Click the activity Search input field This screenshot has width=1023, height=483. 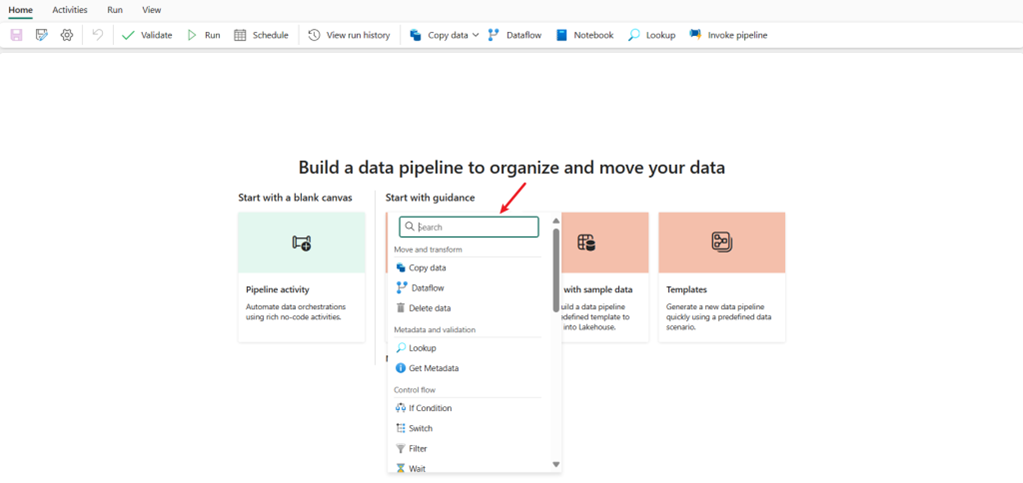pos(469,227)
